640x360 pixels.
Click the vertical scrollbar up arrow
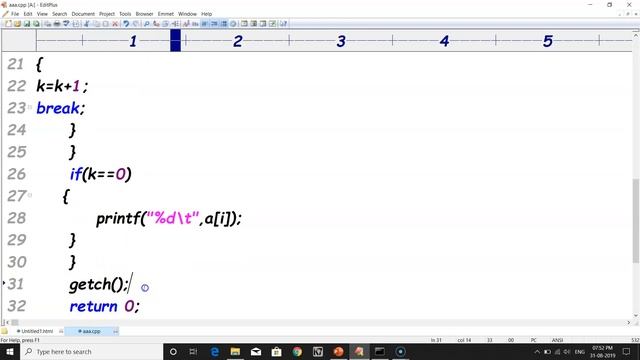[x=636, y=36]
